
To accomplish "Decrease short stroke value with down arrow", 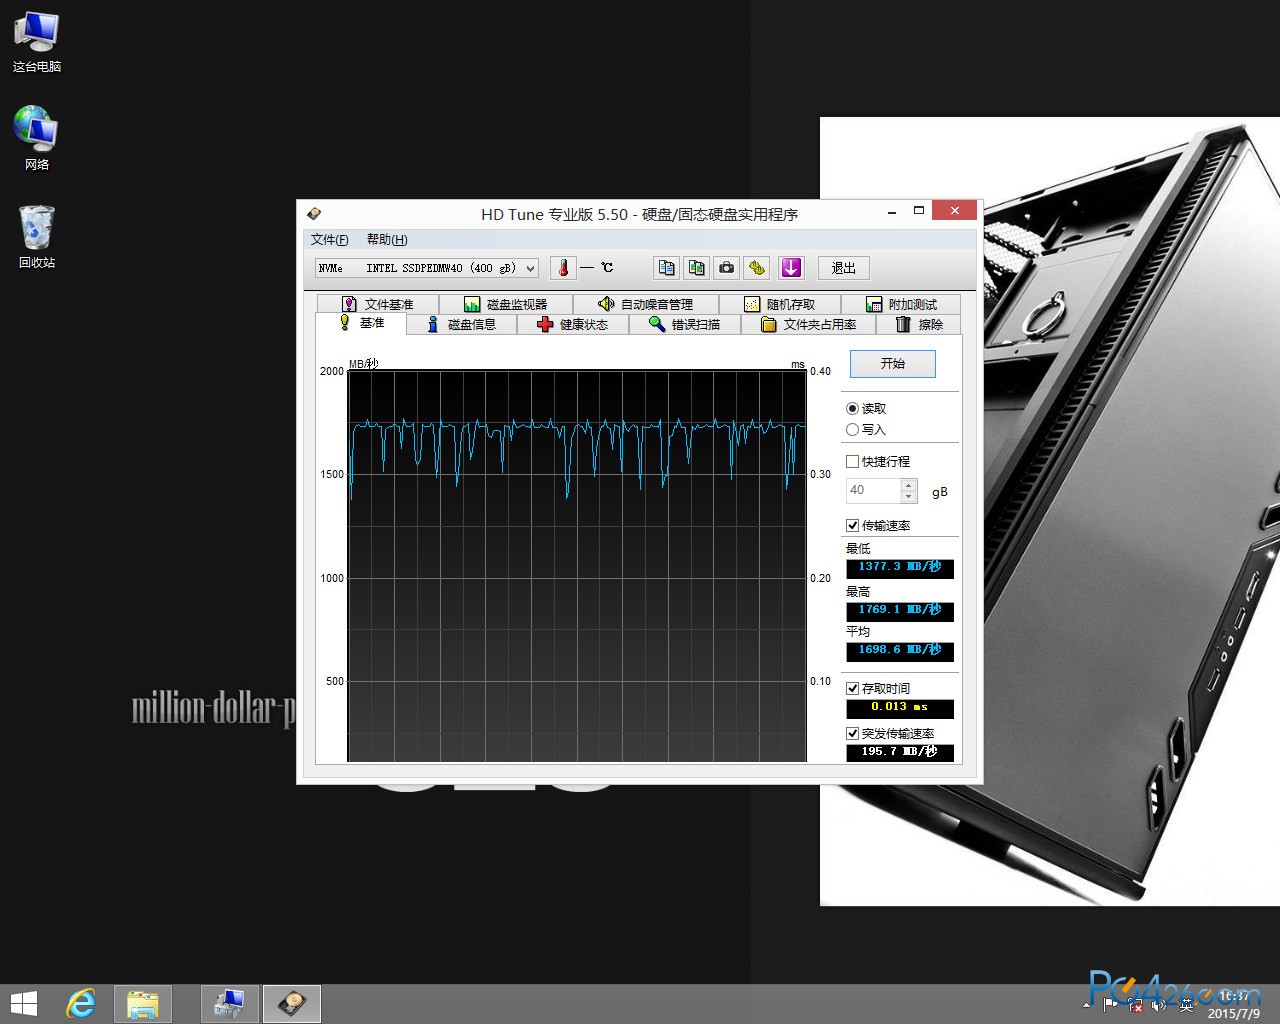I will (909, 496).
